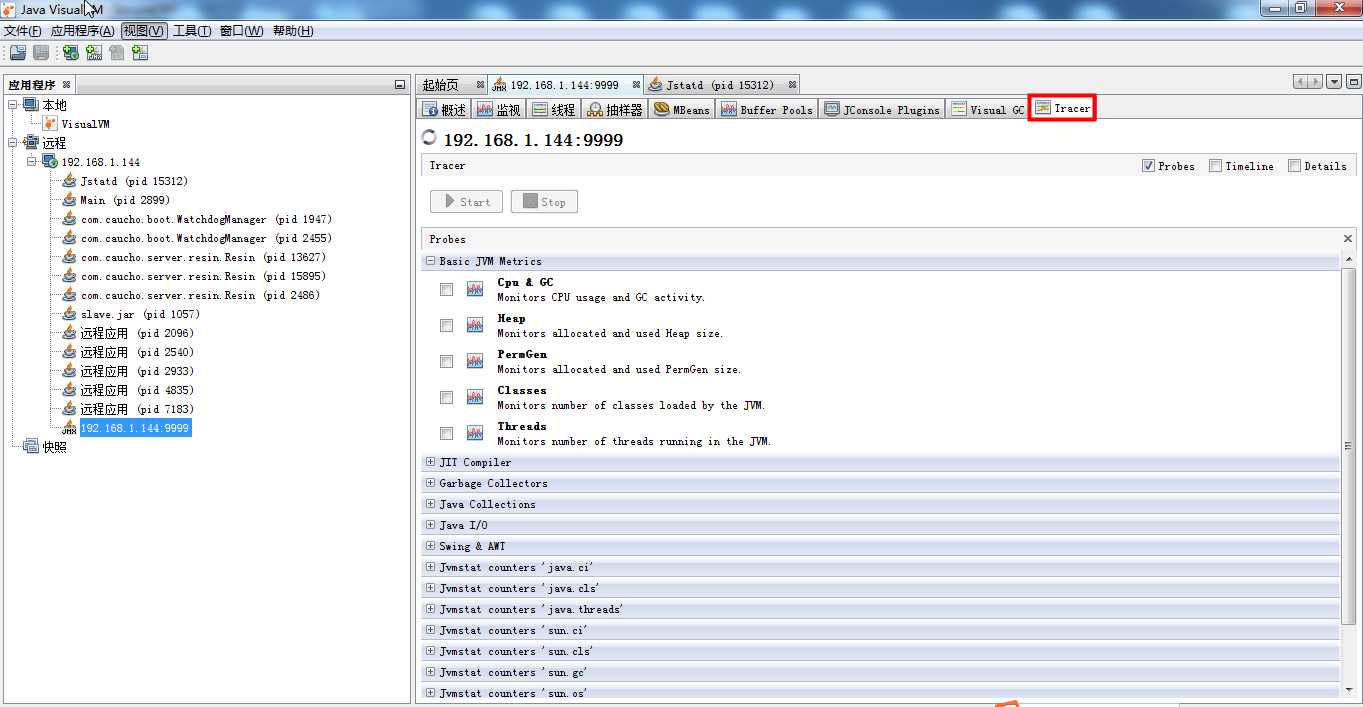The width and height of the screenshot is (1363, 707).
Task: Expand the Garbage Collectors section
Action: point(431,483)
